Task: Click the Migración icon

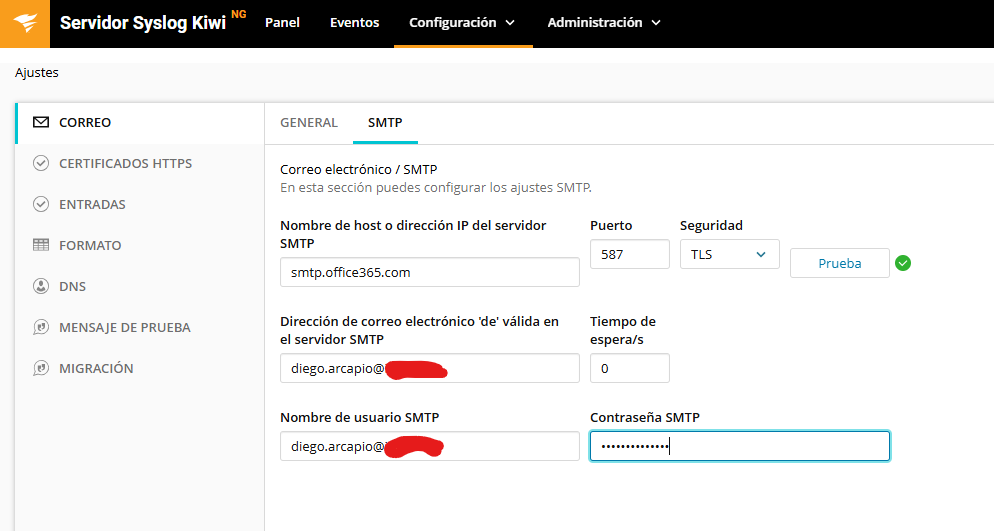Action: pyautogui.click(x=41, y=368)
